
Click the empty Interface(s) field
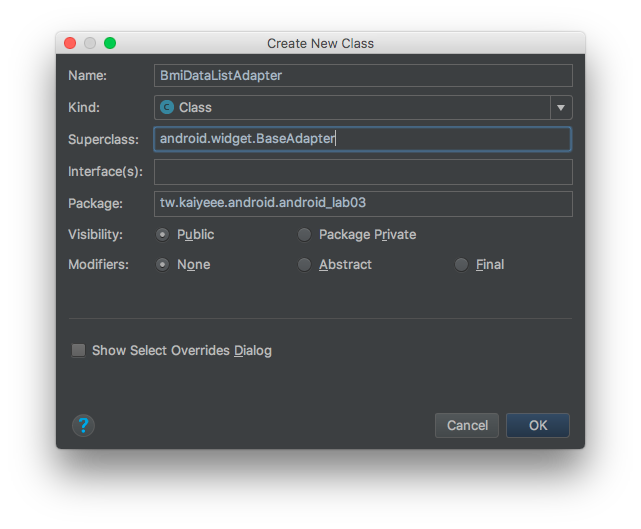[x=363, y=172]
